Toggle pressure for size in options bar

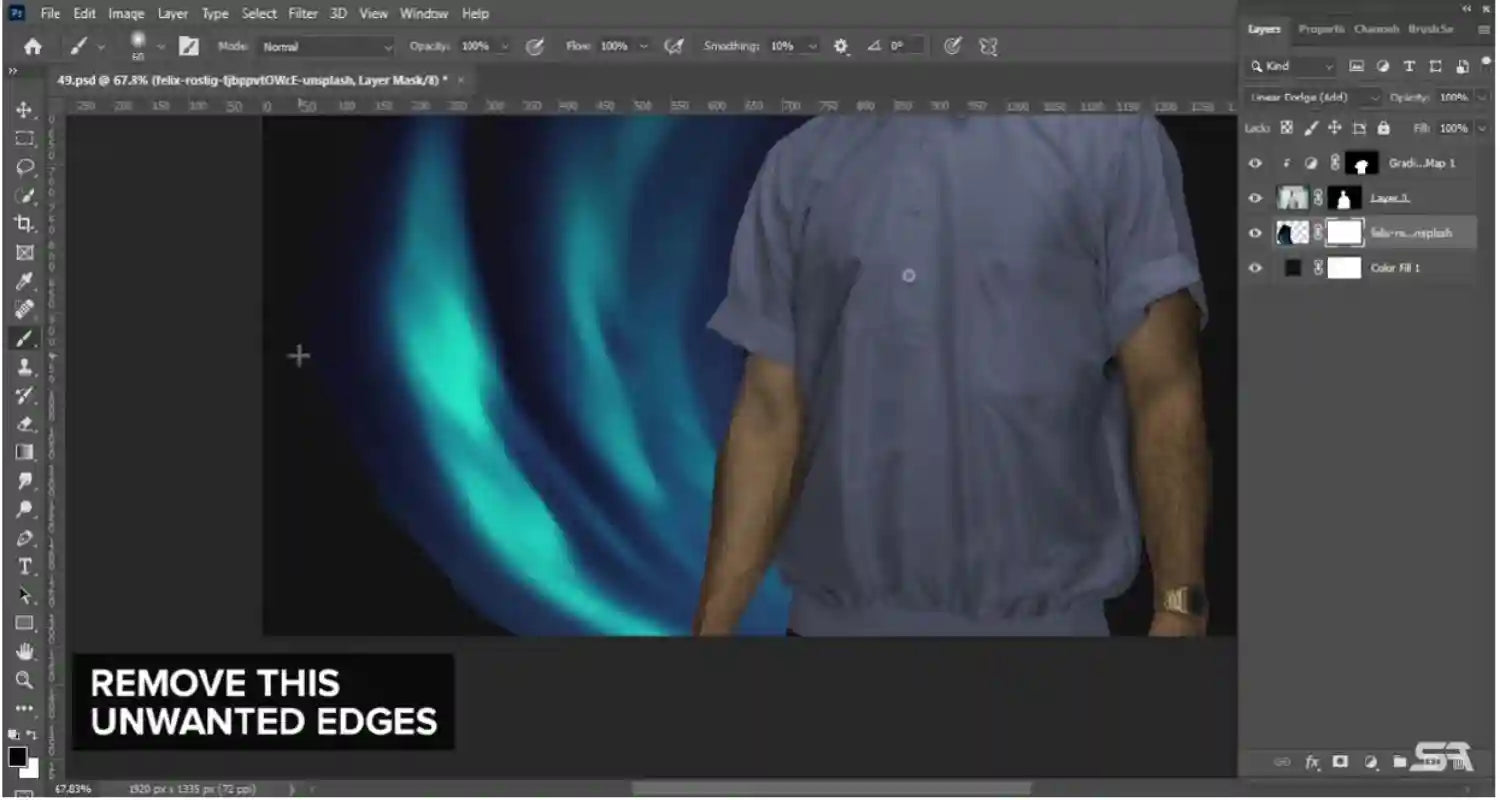click(953, 46)
